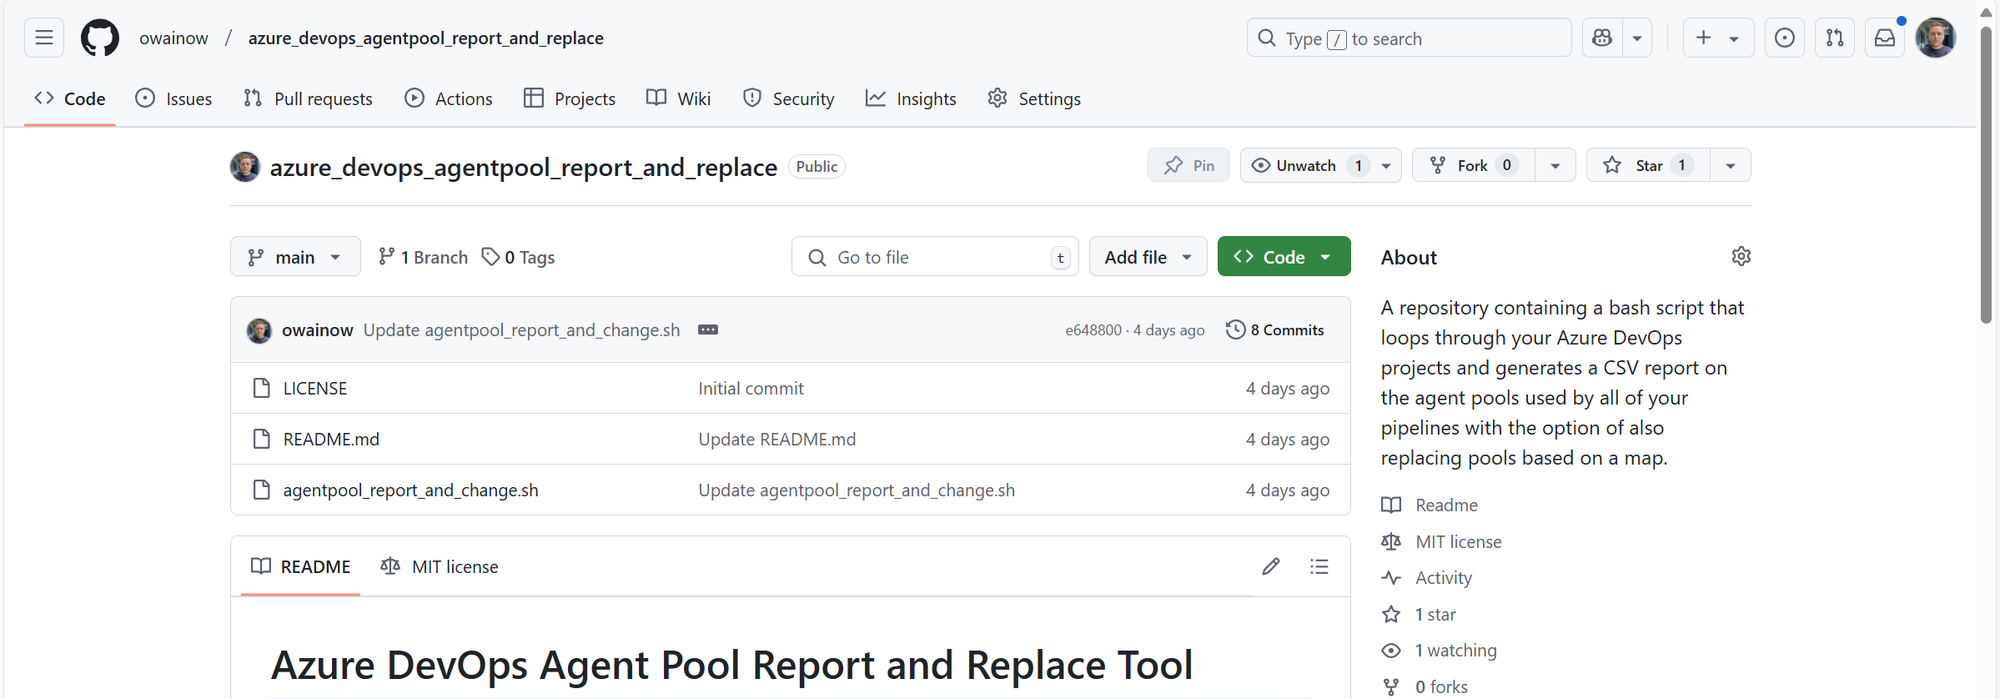The height and width of the screenshot is (699, 2000).
Task: Open the README outline list icon
Action: point(1319,567)
